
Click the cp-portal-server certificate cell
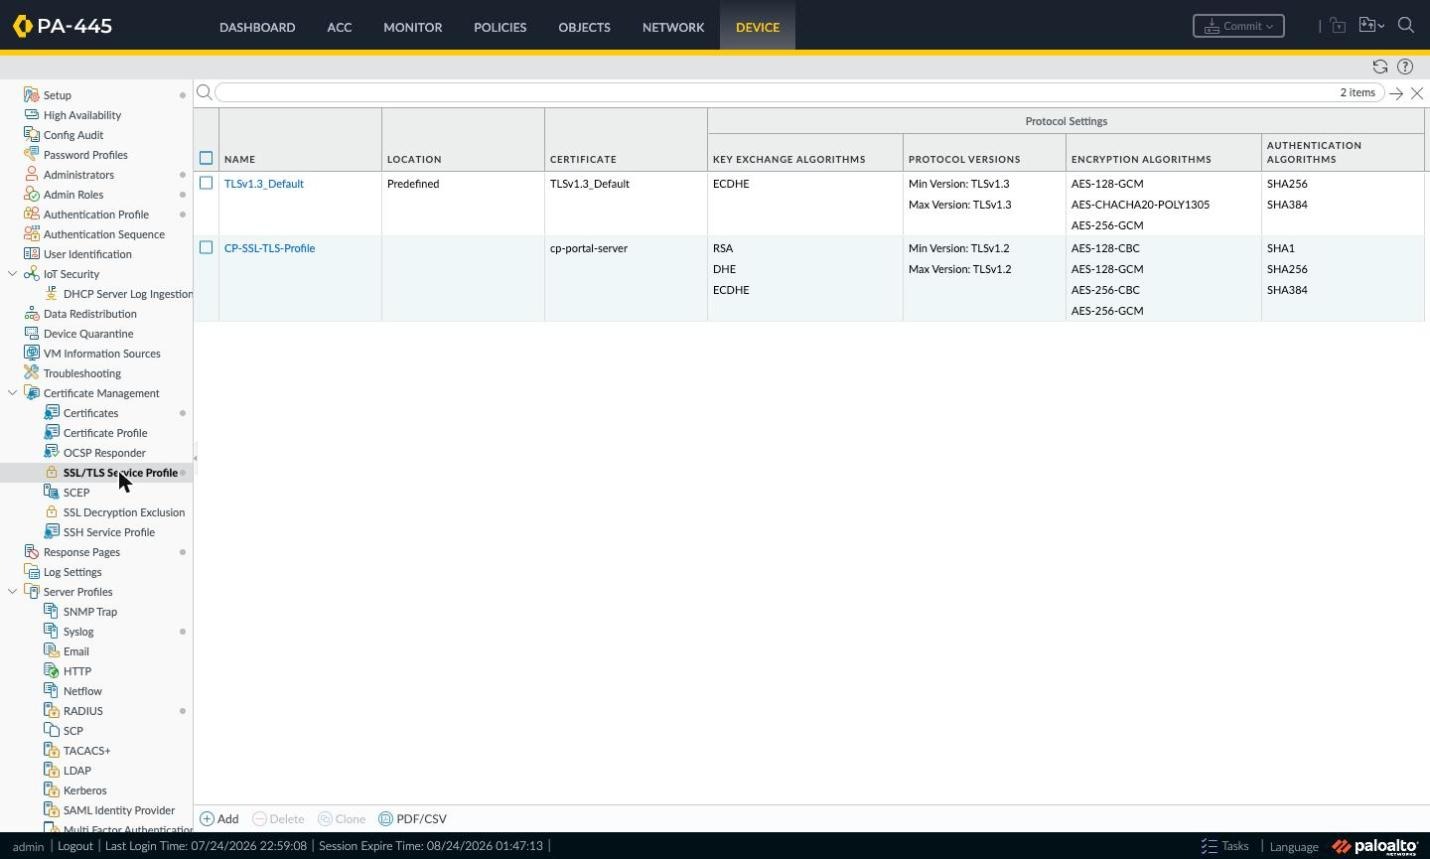click(x=589, y=248)
